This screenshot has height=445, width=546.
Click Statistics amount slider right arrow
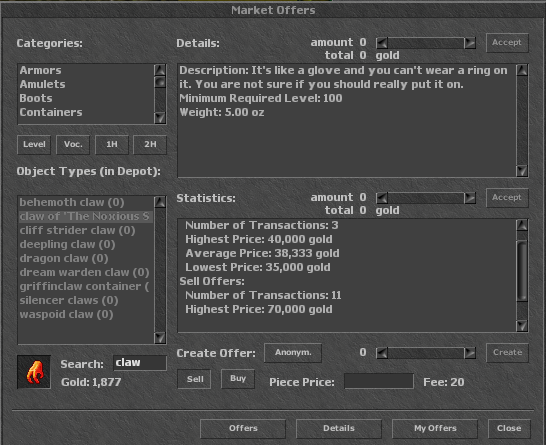pos(470,198)
